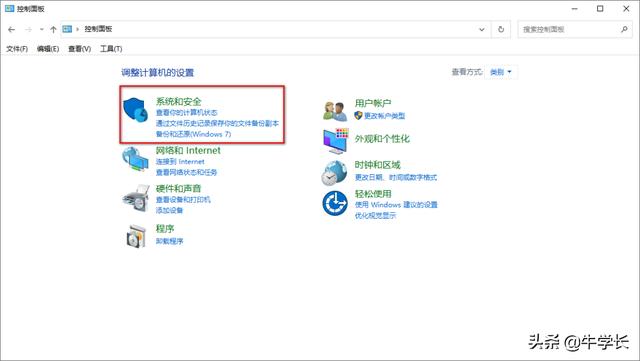Click 添加设备 link
The width and height of the screenshot is (640, 361).
click(169, 210)
